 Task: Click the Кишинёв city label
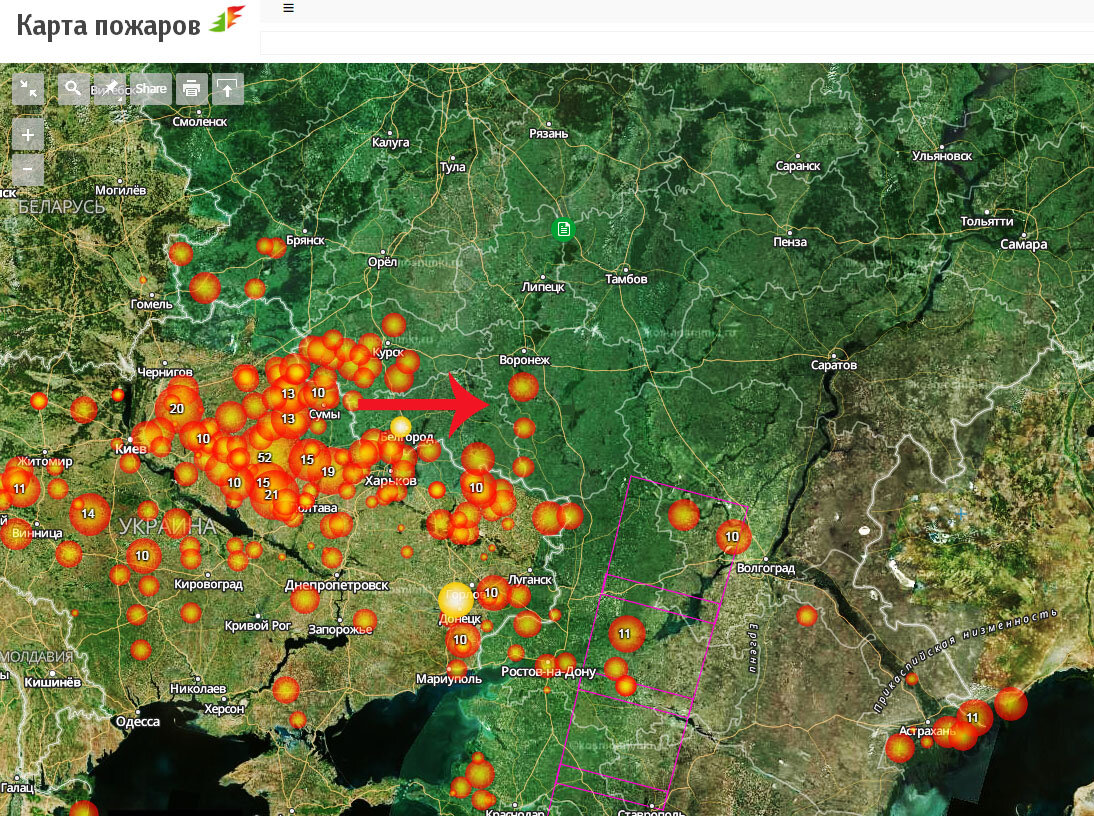point(52,681)
